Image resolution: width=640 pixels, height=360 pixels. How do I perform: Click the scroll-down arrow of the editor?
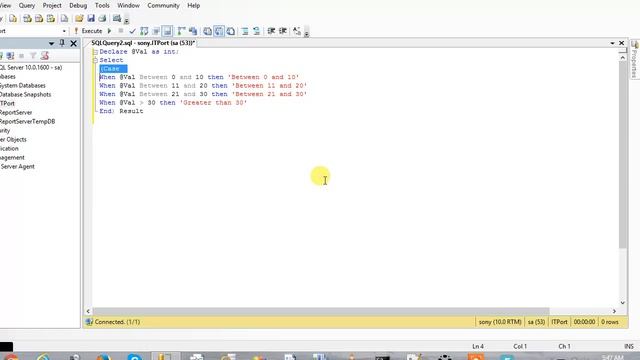622,303
